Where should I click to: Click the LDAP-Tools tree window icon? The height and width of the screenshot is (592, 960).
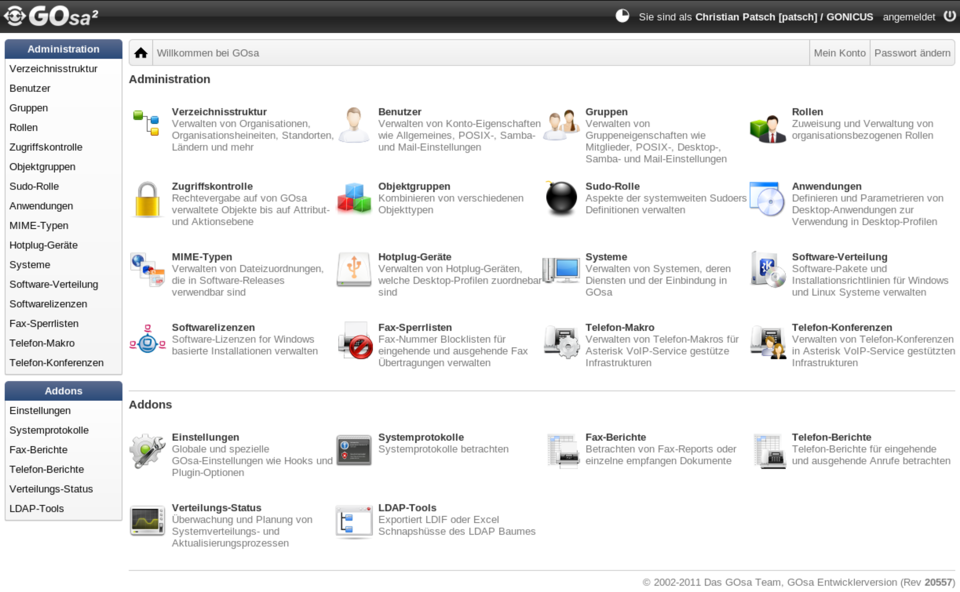354,522
